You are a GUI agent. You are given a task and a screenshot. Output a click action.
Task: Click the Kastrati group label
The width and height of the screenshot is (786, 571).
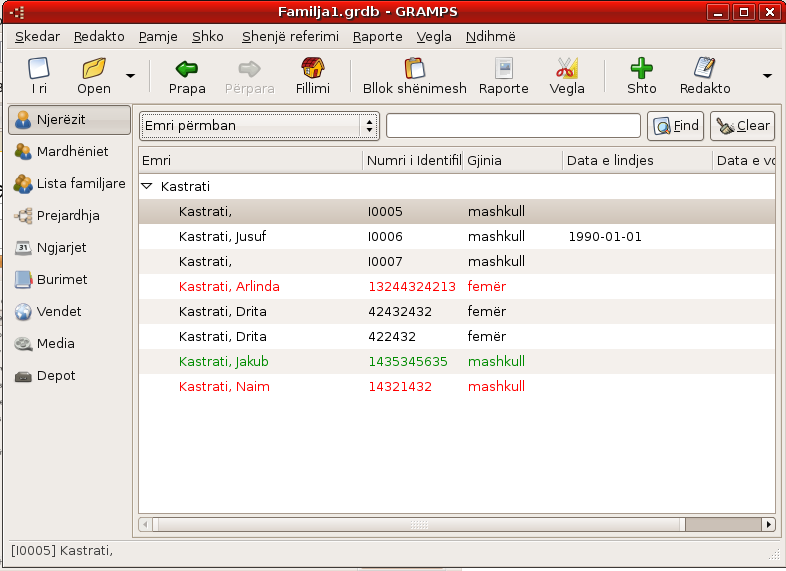pos(185,186)
